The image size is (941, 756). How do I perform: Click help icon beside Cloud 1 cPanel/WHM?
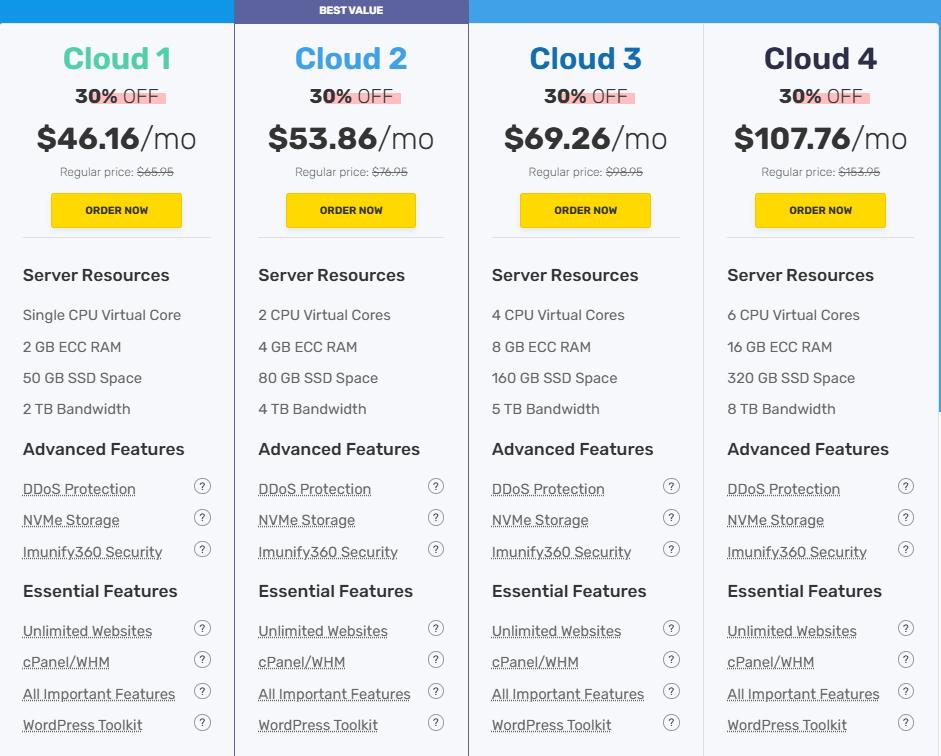tap(202, 660)
